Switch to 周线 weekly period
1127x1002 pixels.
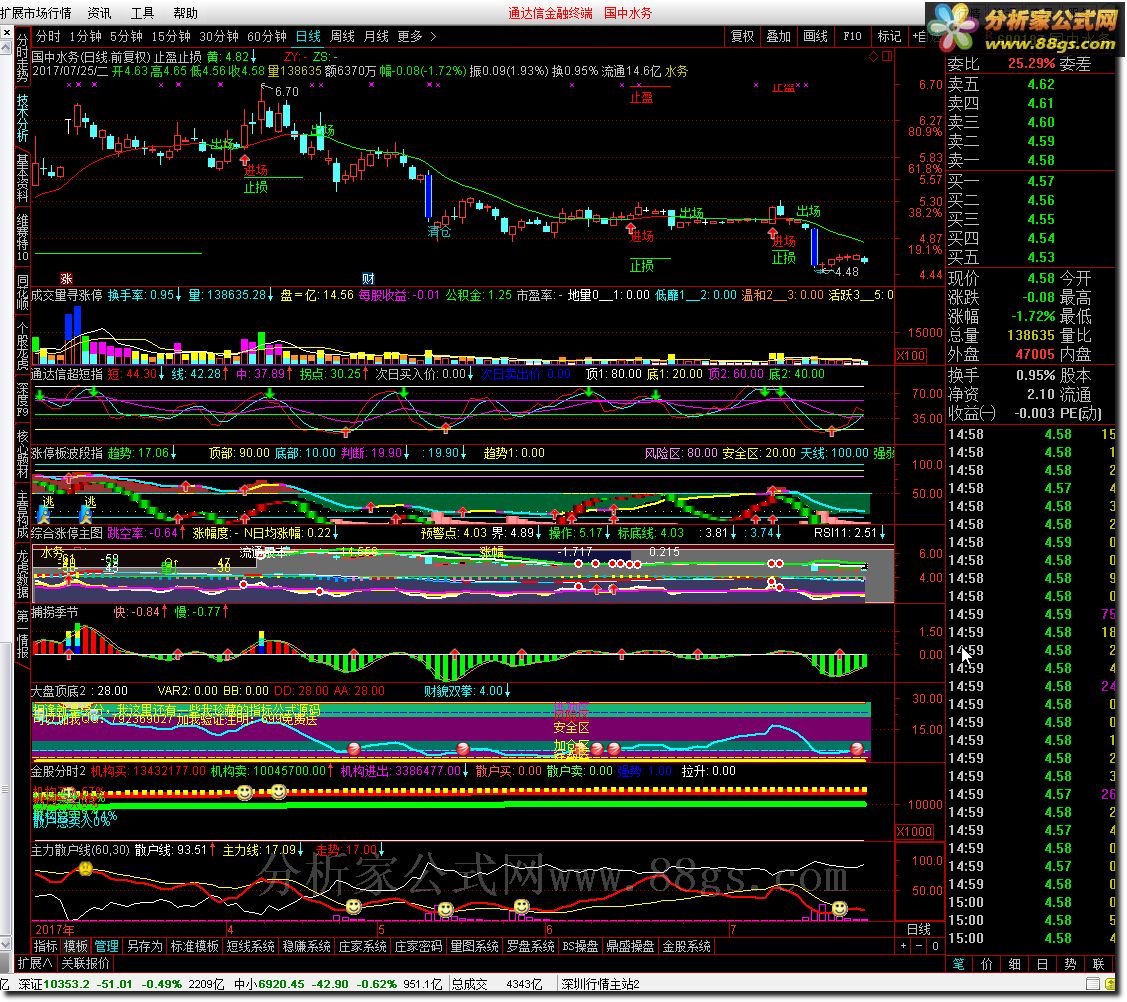(x=343, y=36)
